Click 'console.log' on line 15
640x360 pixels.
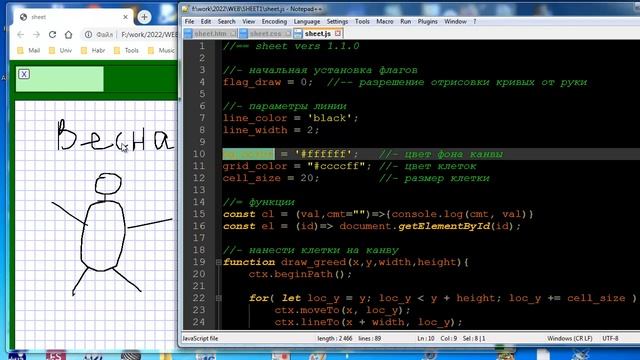click(x=427, y=214)
